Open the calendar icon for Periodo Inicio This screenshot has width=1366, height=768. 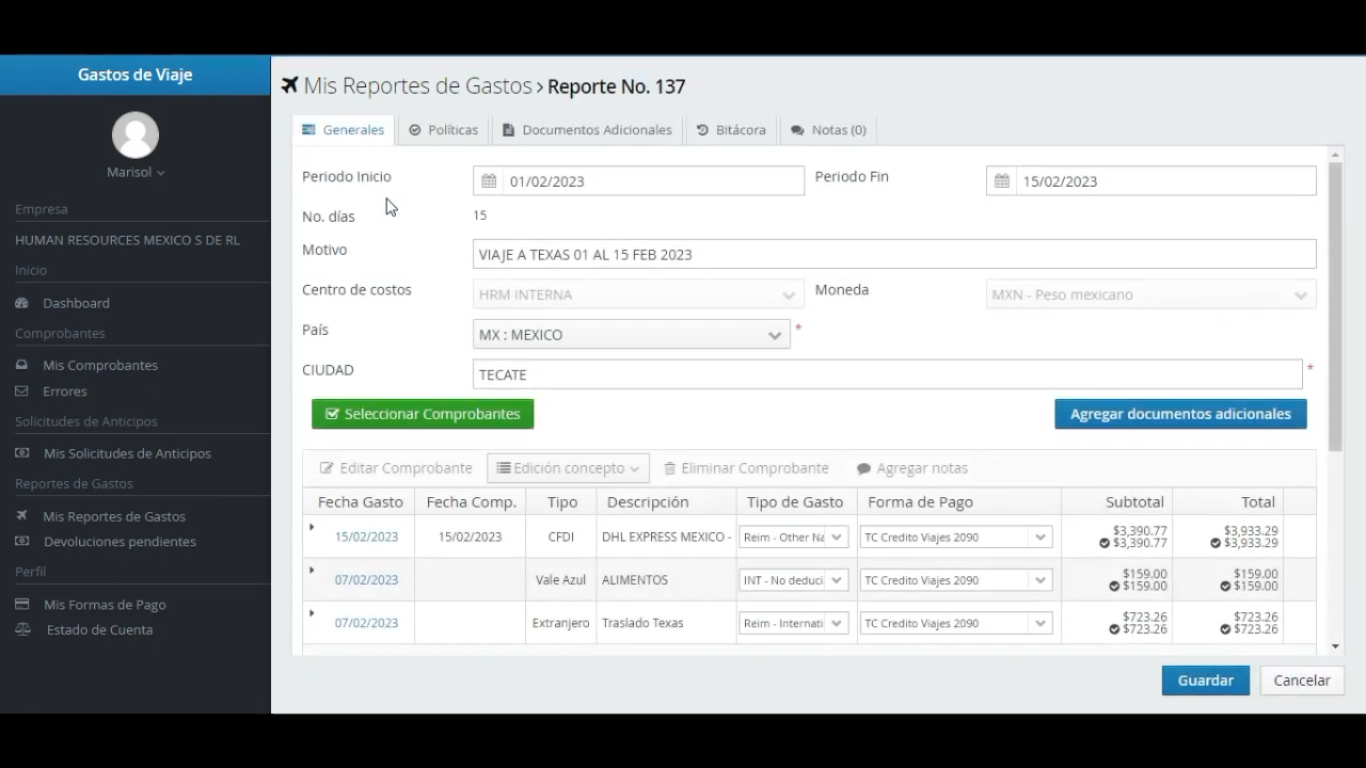click(489, 181)
